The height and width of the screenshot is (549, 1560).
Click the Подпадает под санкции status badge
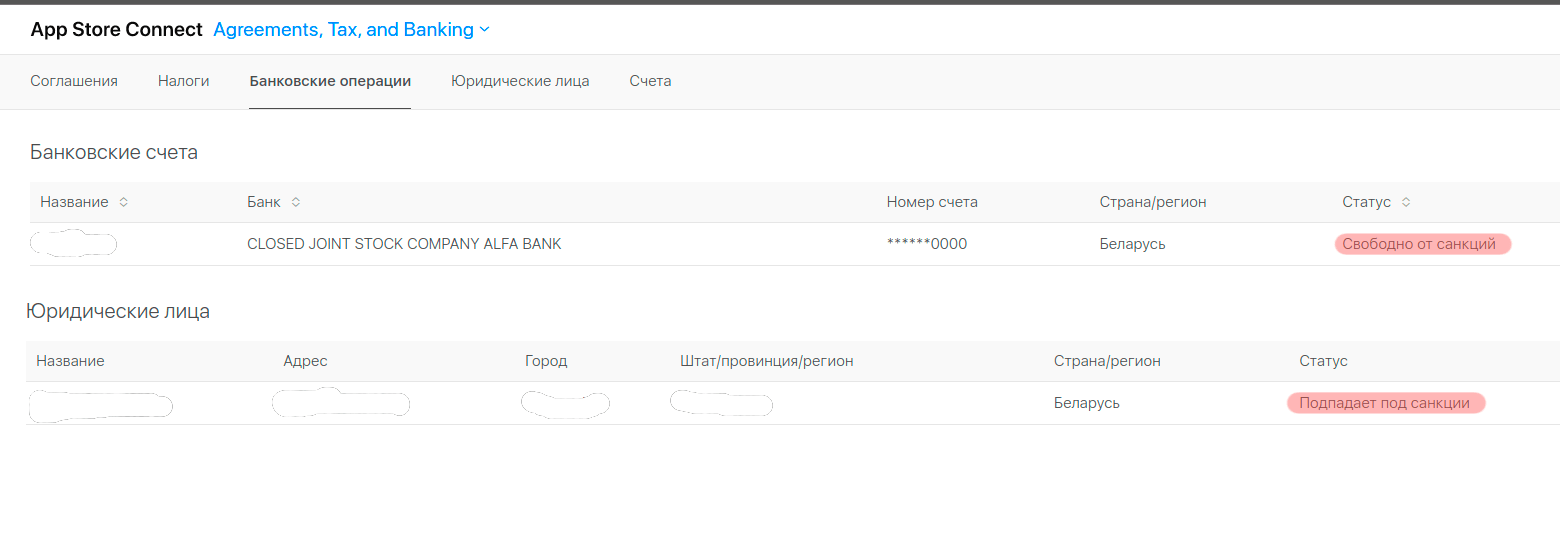tap(1385, 403)
